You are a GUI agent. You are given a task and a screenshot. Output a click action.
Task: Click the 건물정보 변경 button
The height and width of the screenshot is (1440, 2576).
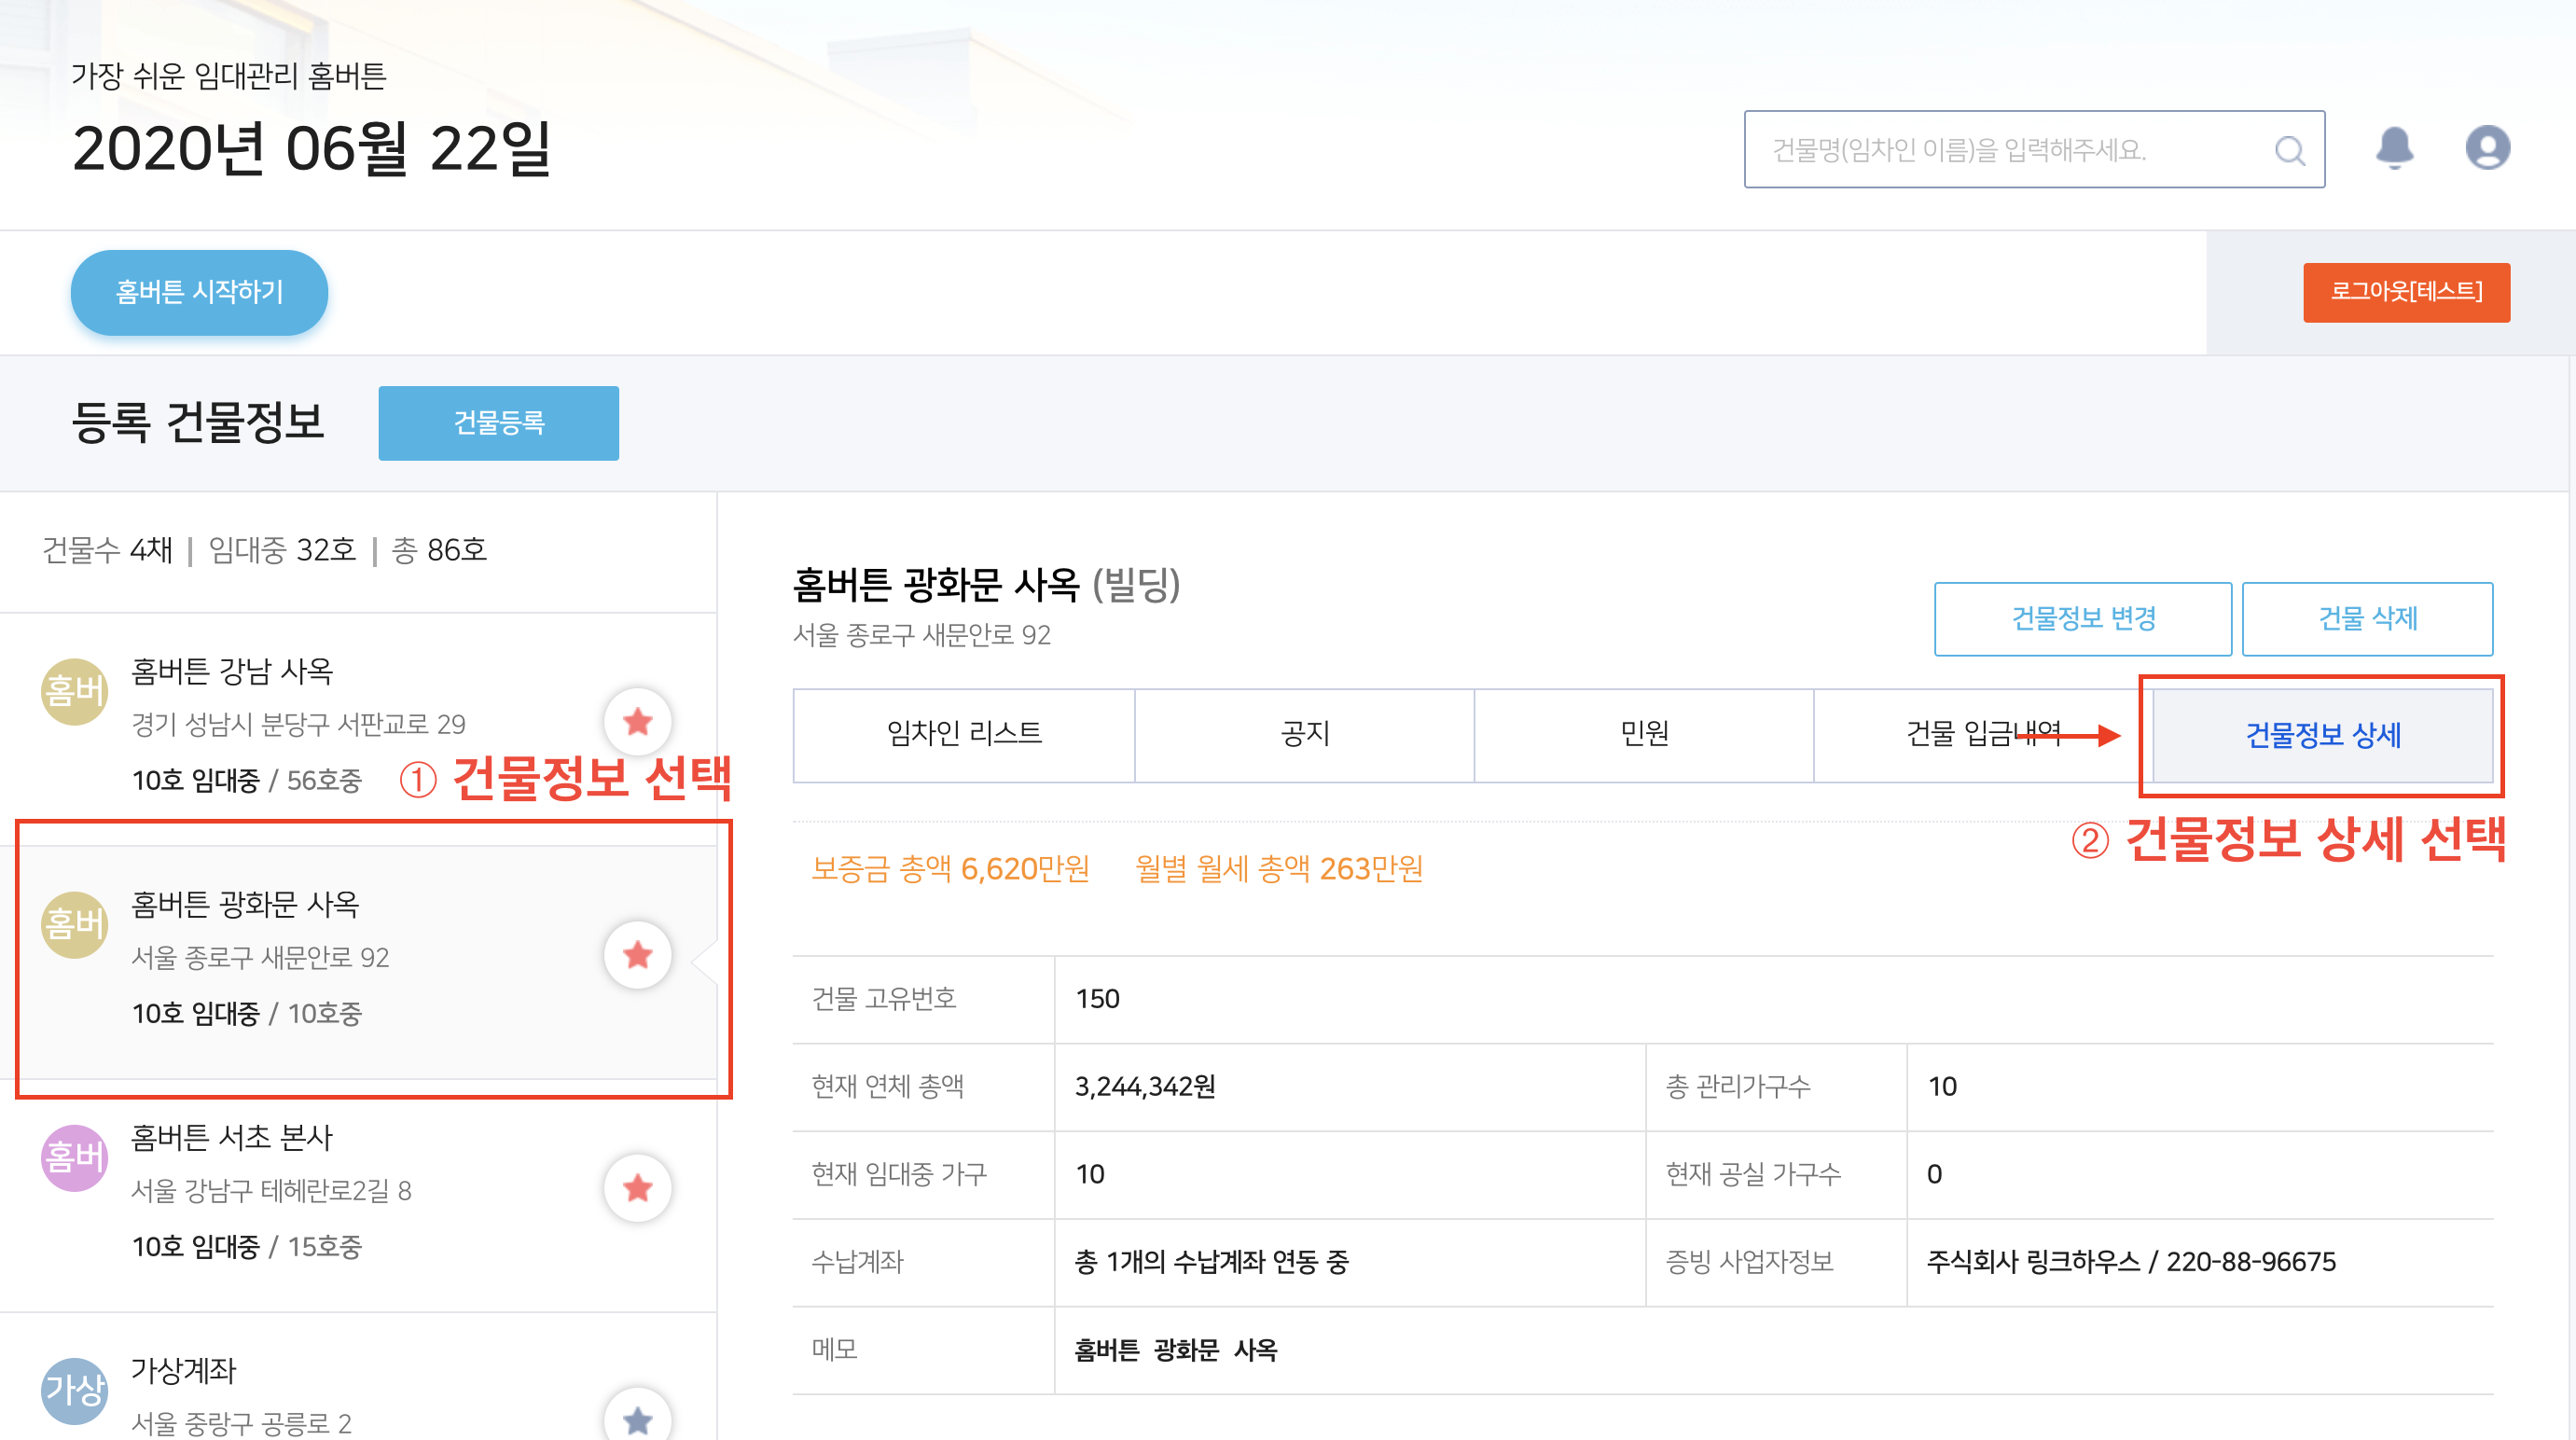click(x=2082, y=619)
